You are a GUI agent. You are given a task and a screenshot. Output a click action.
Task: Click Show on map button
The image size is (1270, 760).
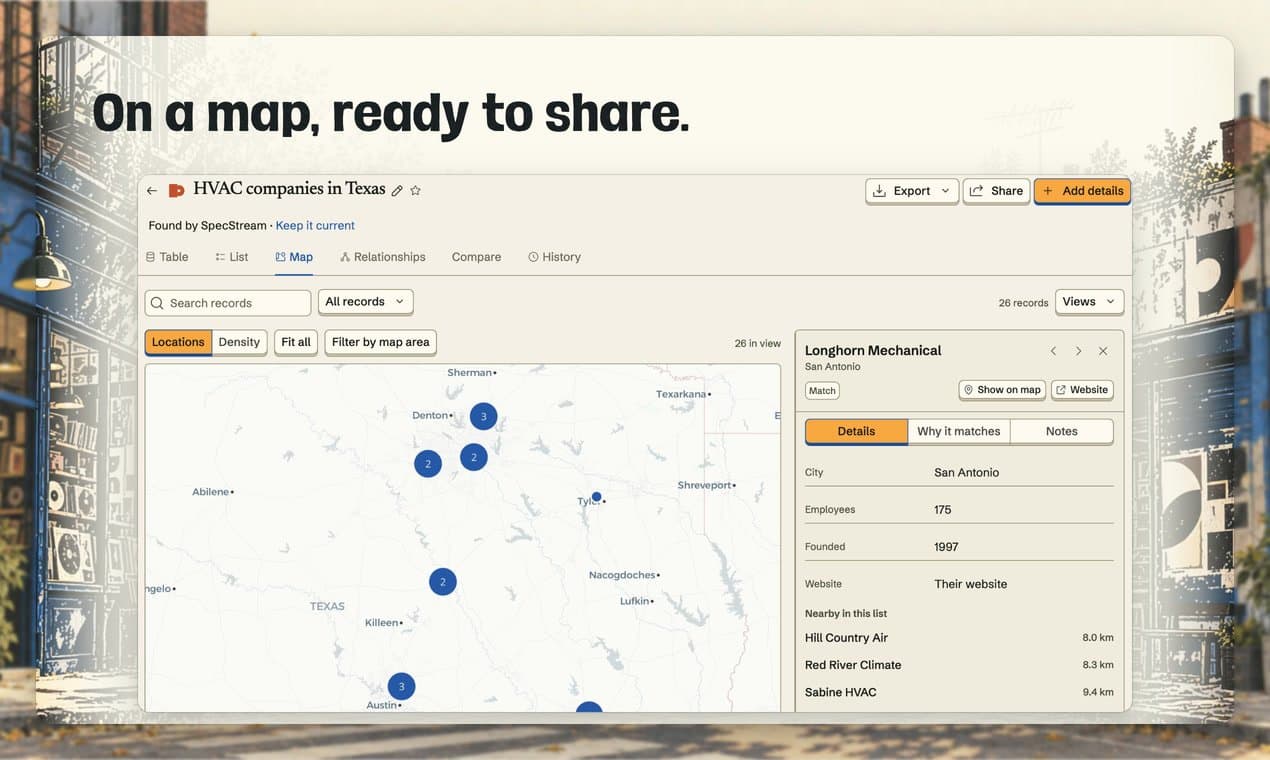pyautogui.click(x=1002, y=390)
